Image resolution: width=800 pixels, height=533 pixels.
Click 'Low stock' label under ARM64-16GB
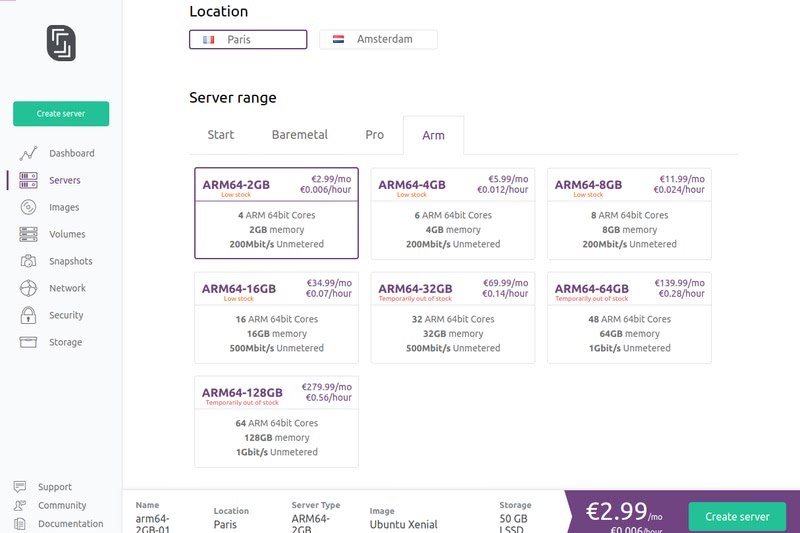238,299
